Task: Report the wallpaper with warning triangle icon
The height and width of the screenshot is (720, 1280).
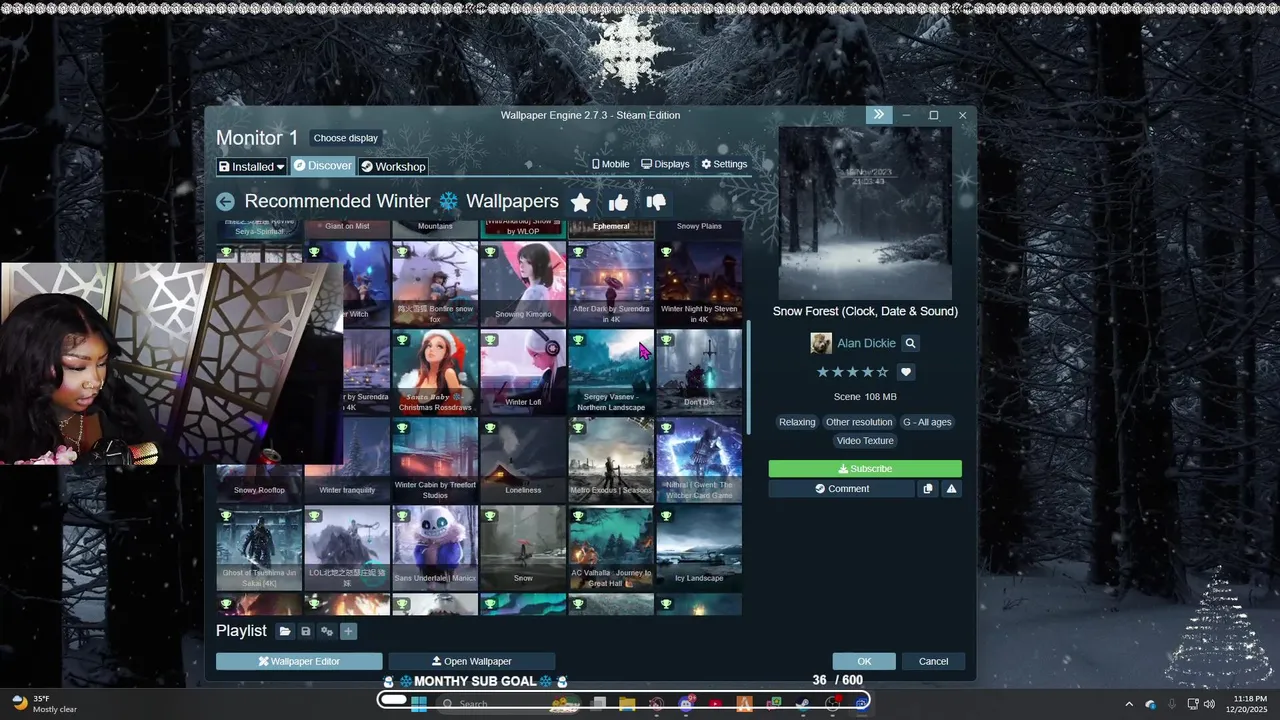Action: point(951,489)
